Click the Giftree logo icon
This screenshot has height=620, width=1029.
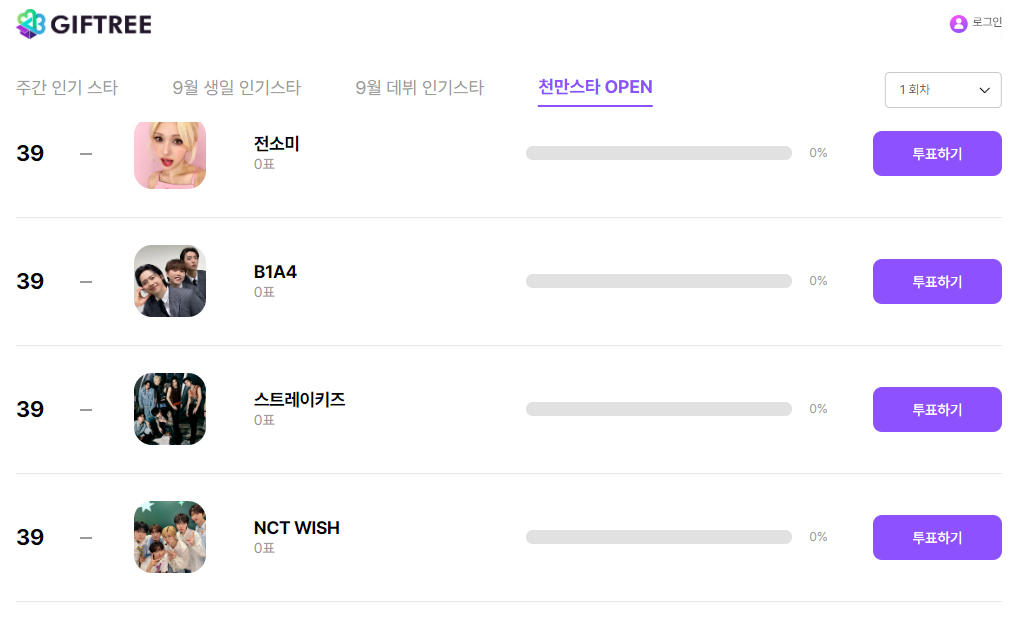coord(31,23)
